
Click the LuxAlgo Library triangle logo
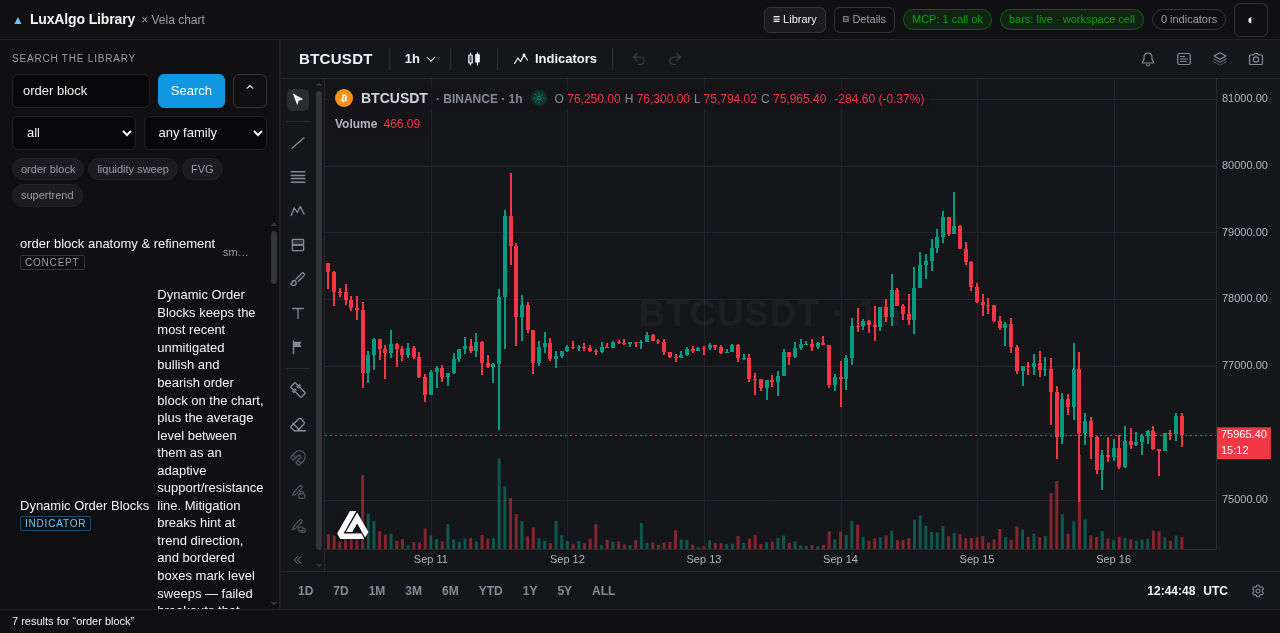click(x=18, y=20)
